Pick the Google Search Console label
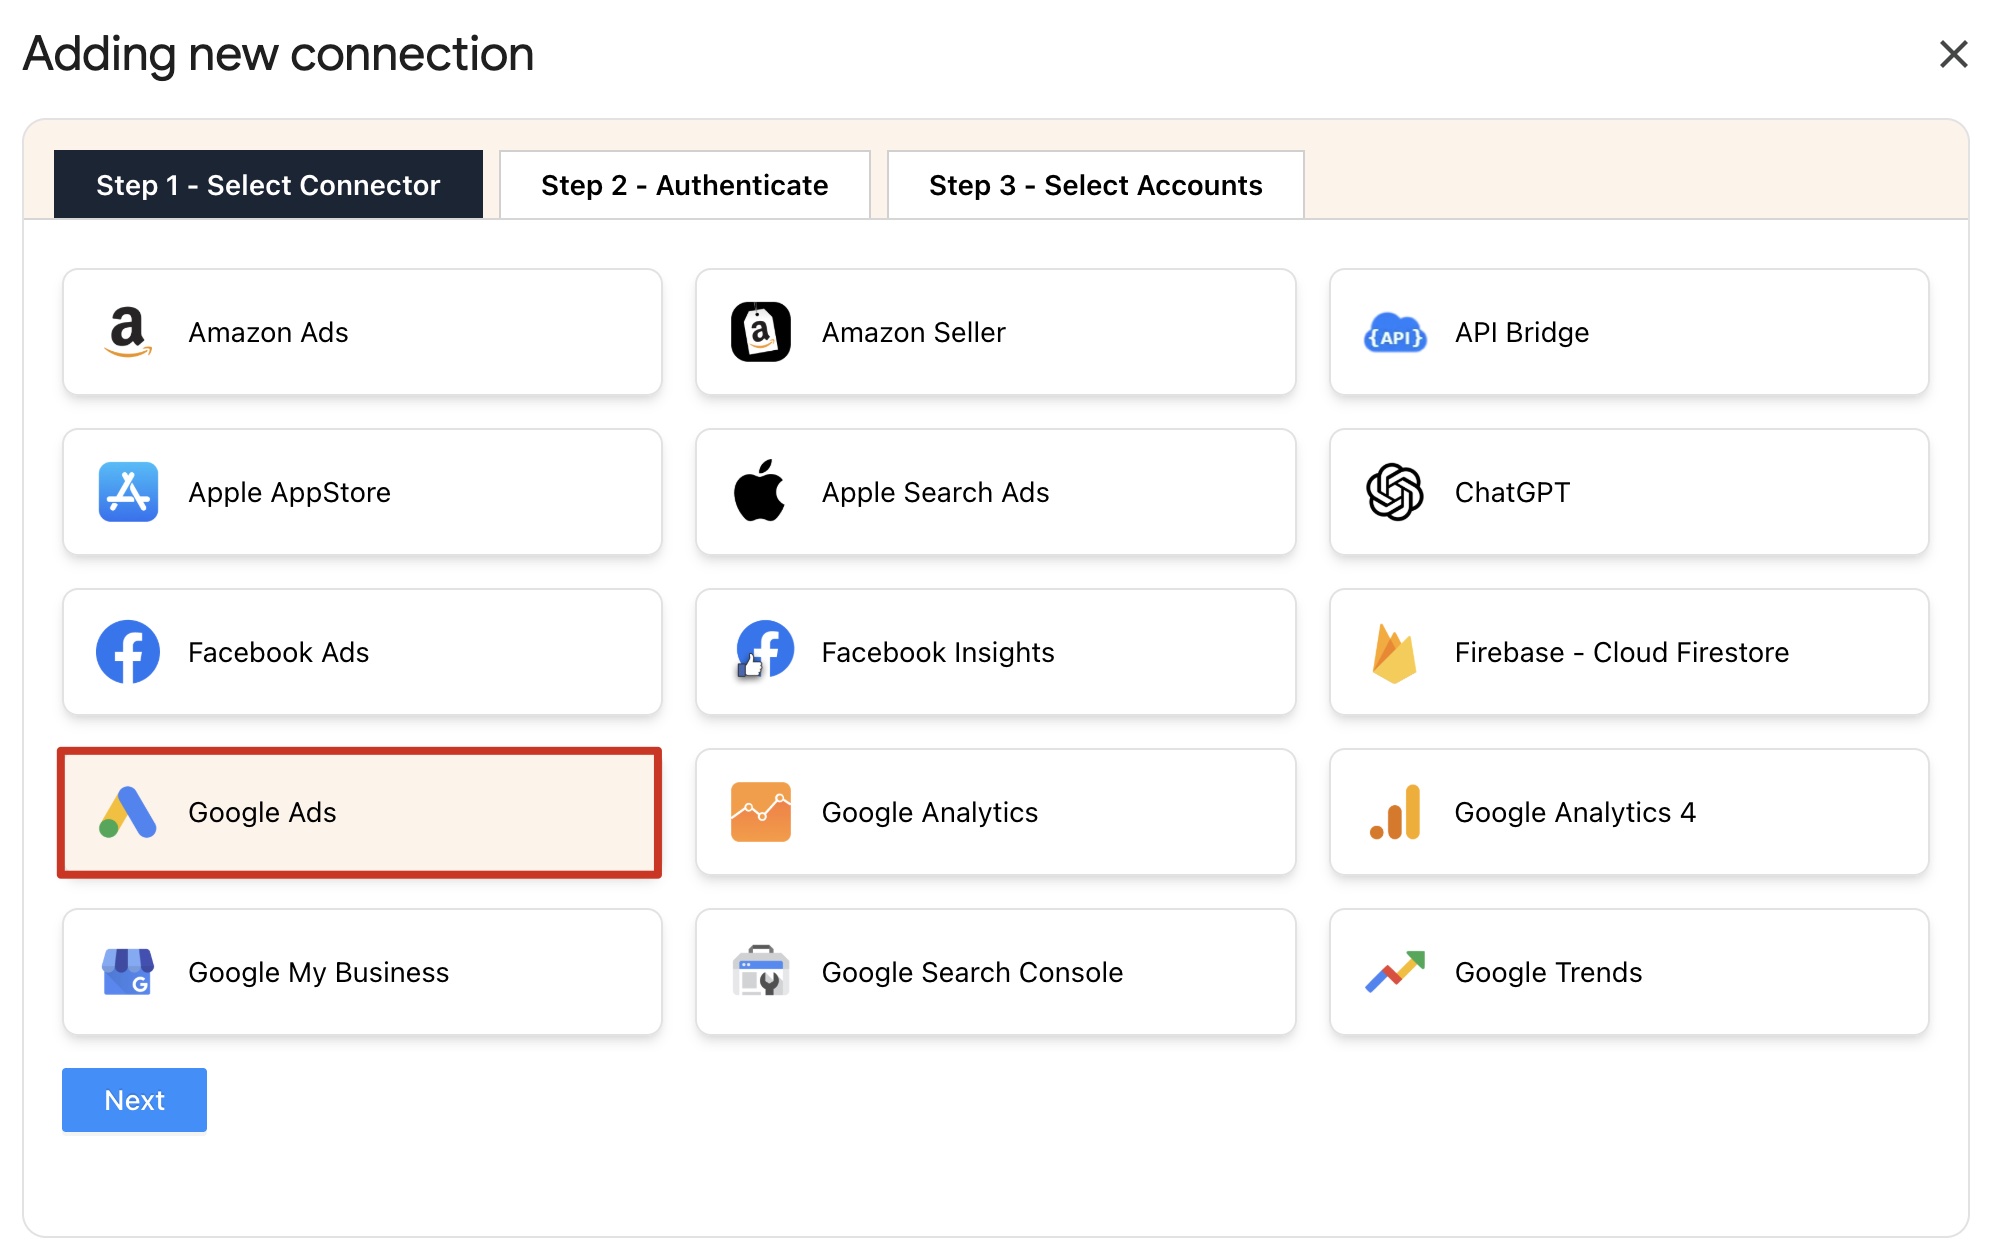Screen dimensions: 1998x1254 point(972,973)
